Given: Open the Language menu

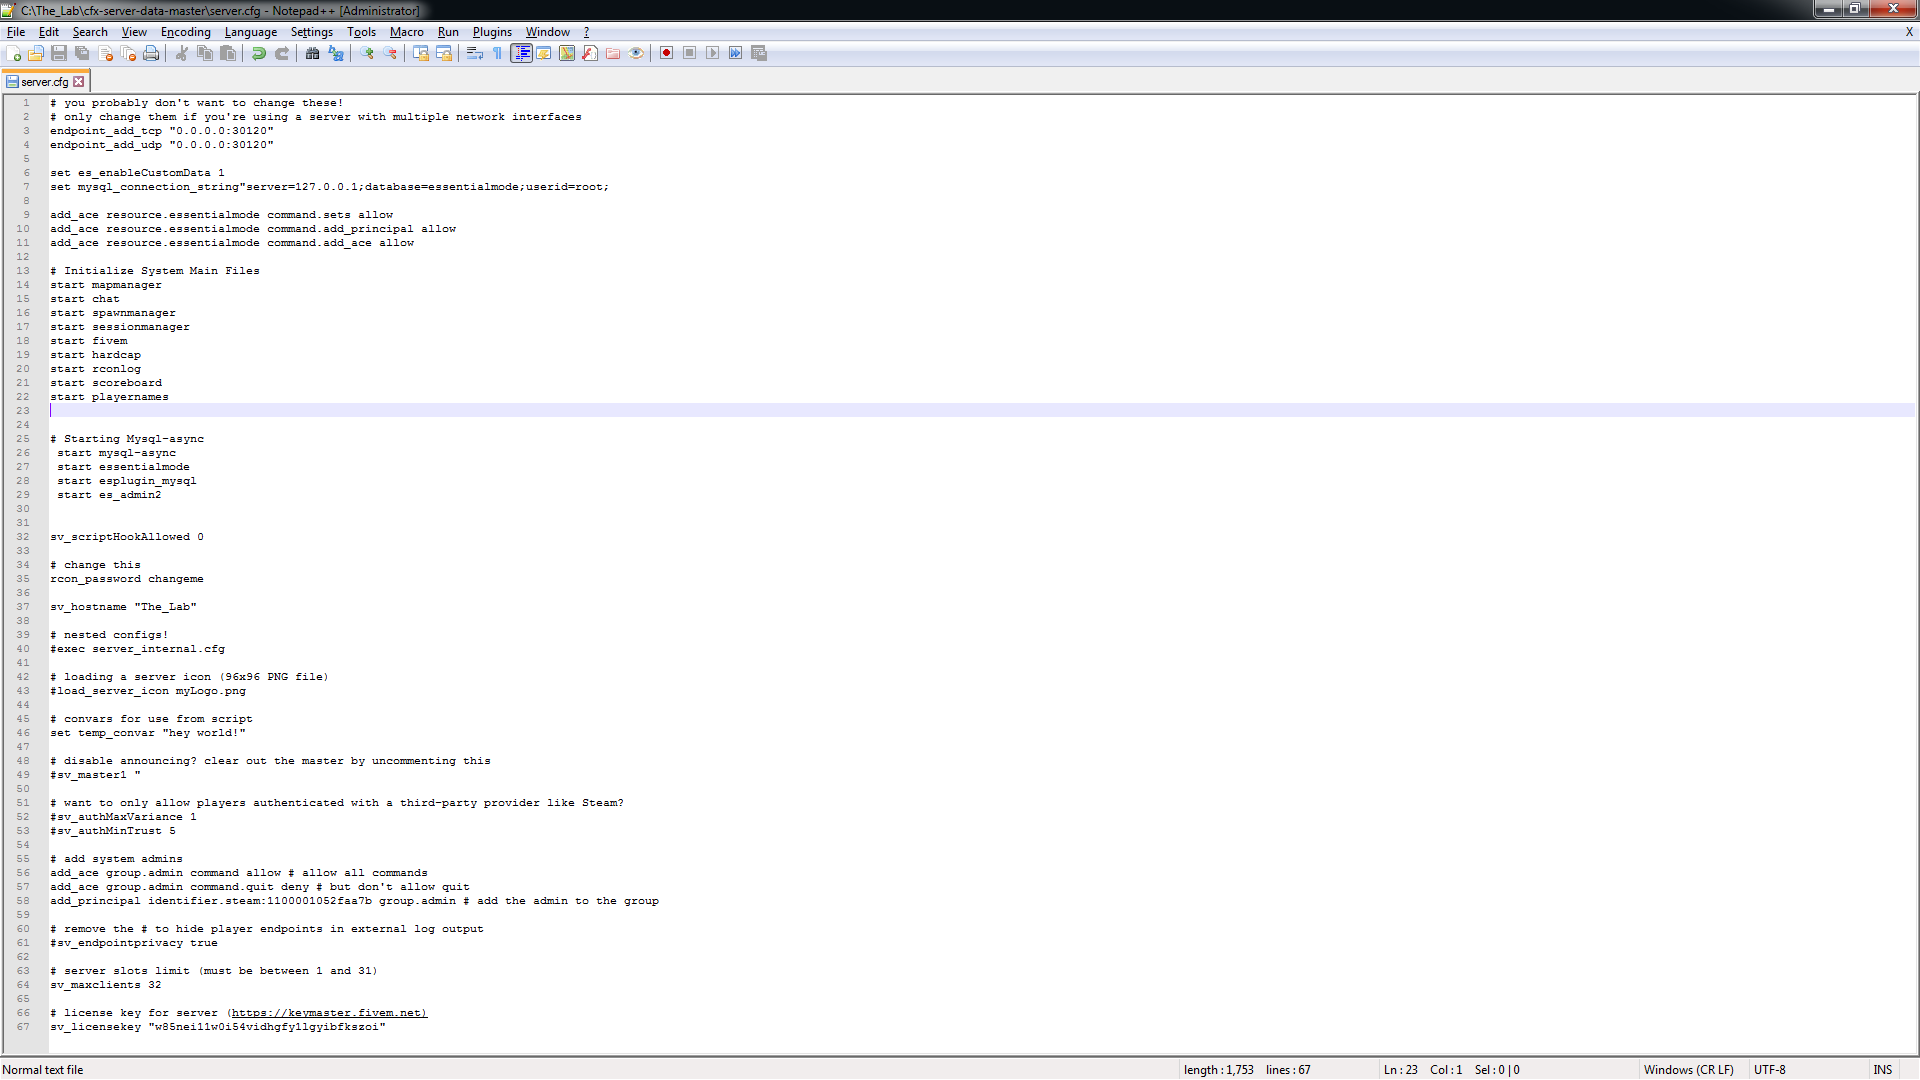Looking at the screenshot, I should pos(250,32).
